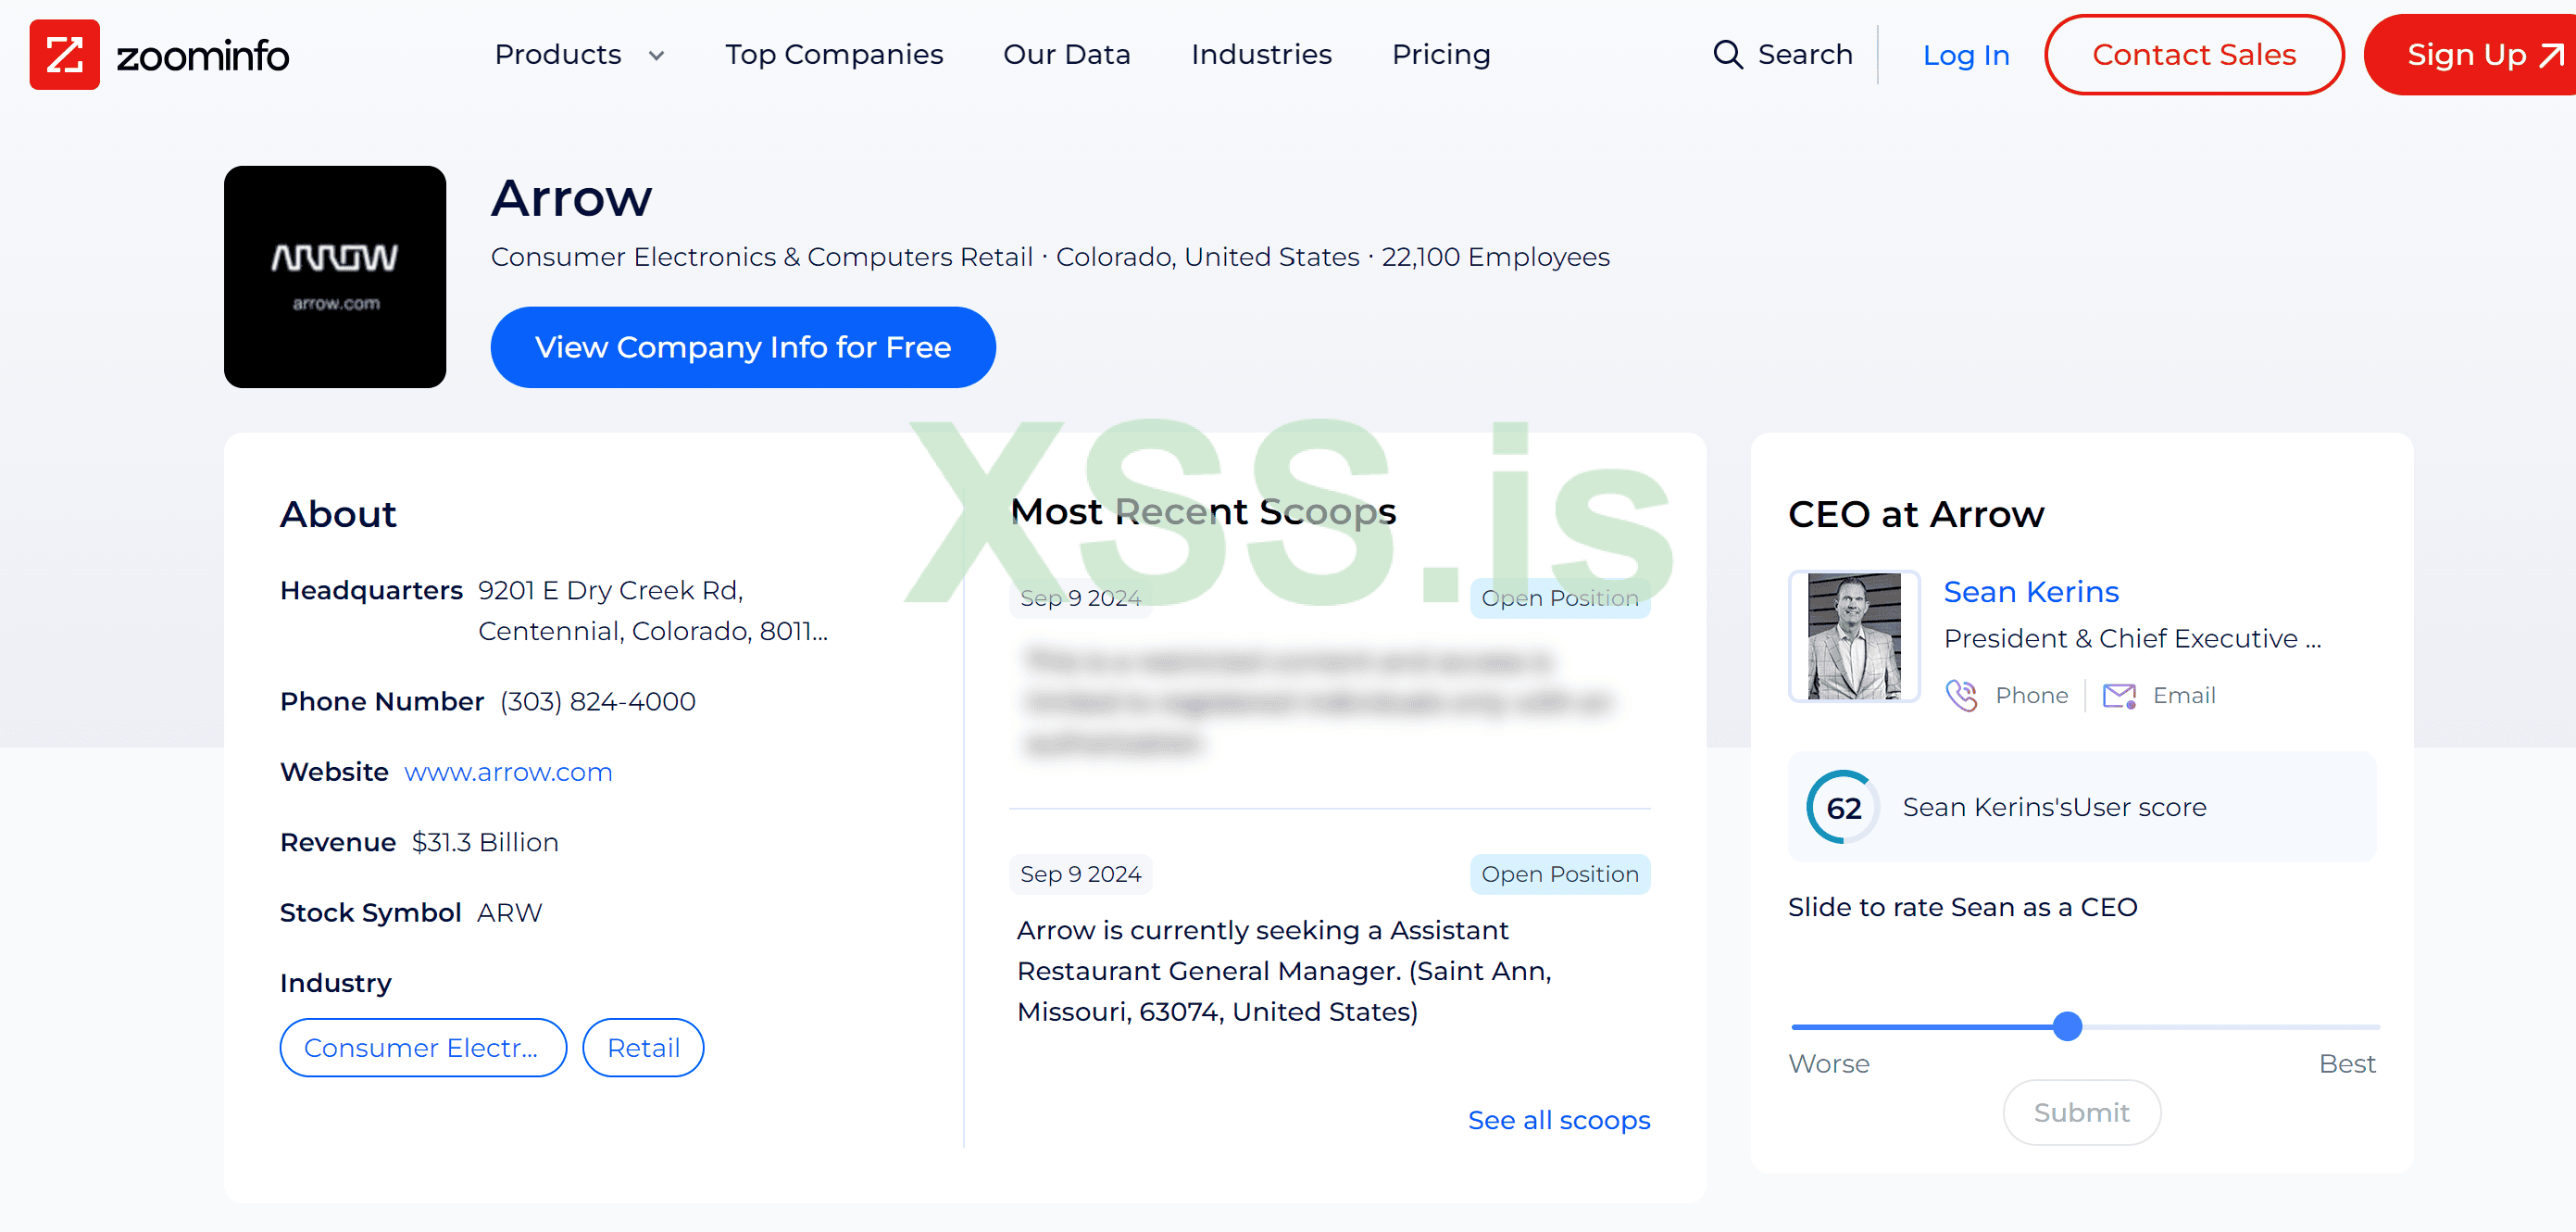Expand the Products dropdown chevron
Screen dimensions: 2576x1232
click(x=656, y=56)
